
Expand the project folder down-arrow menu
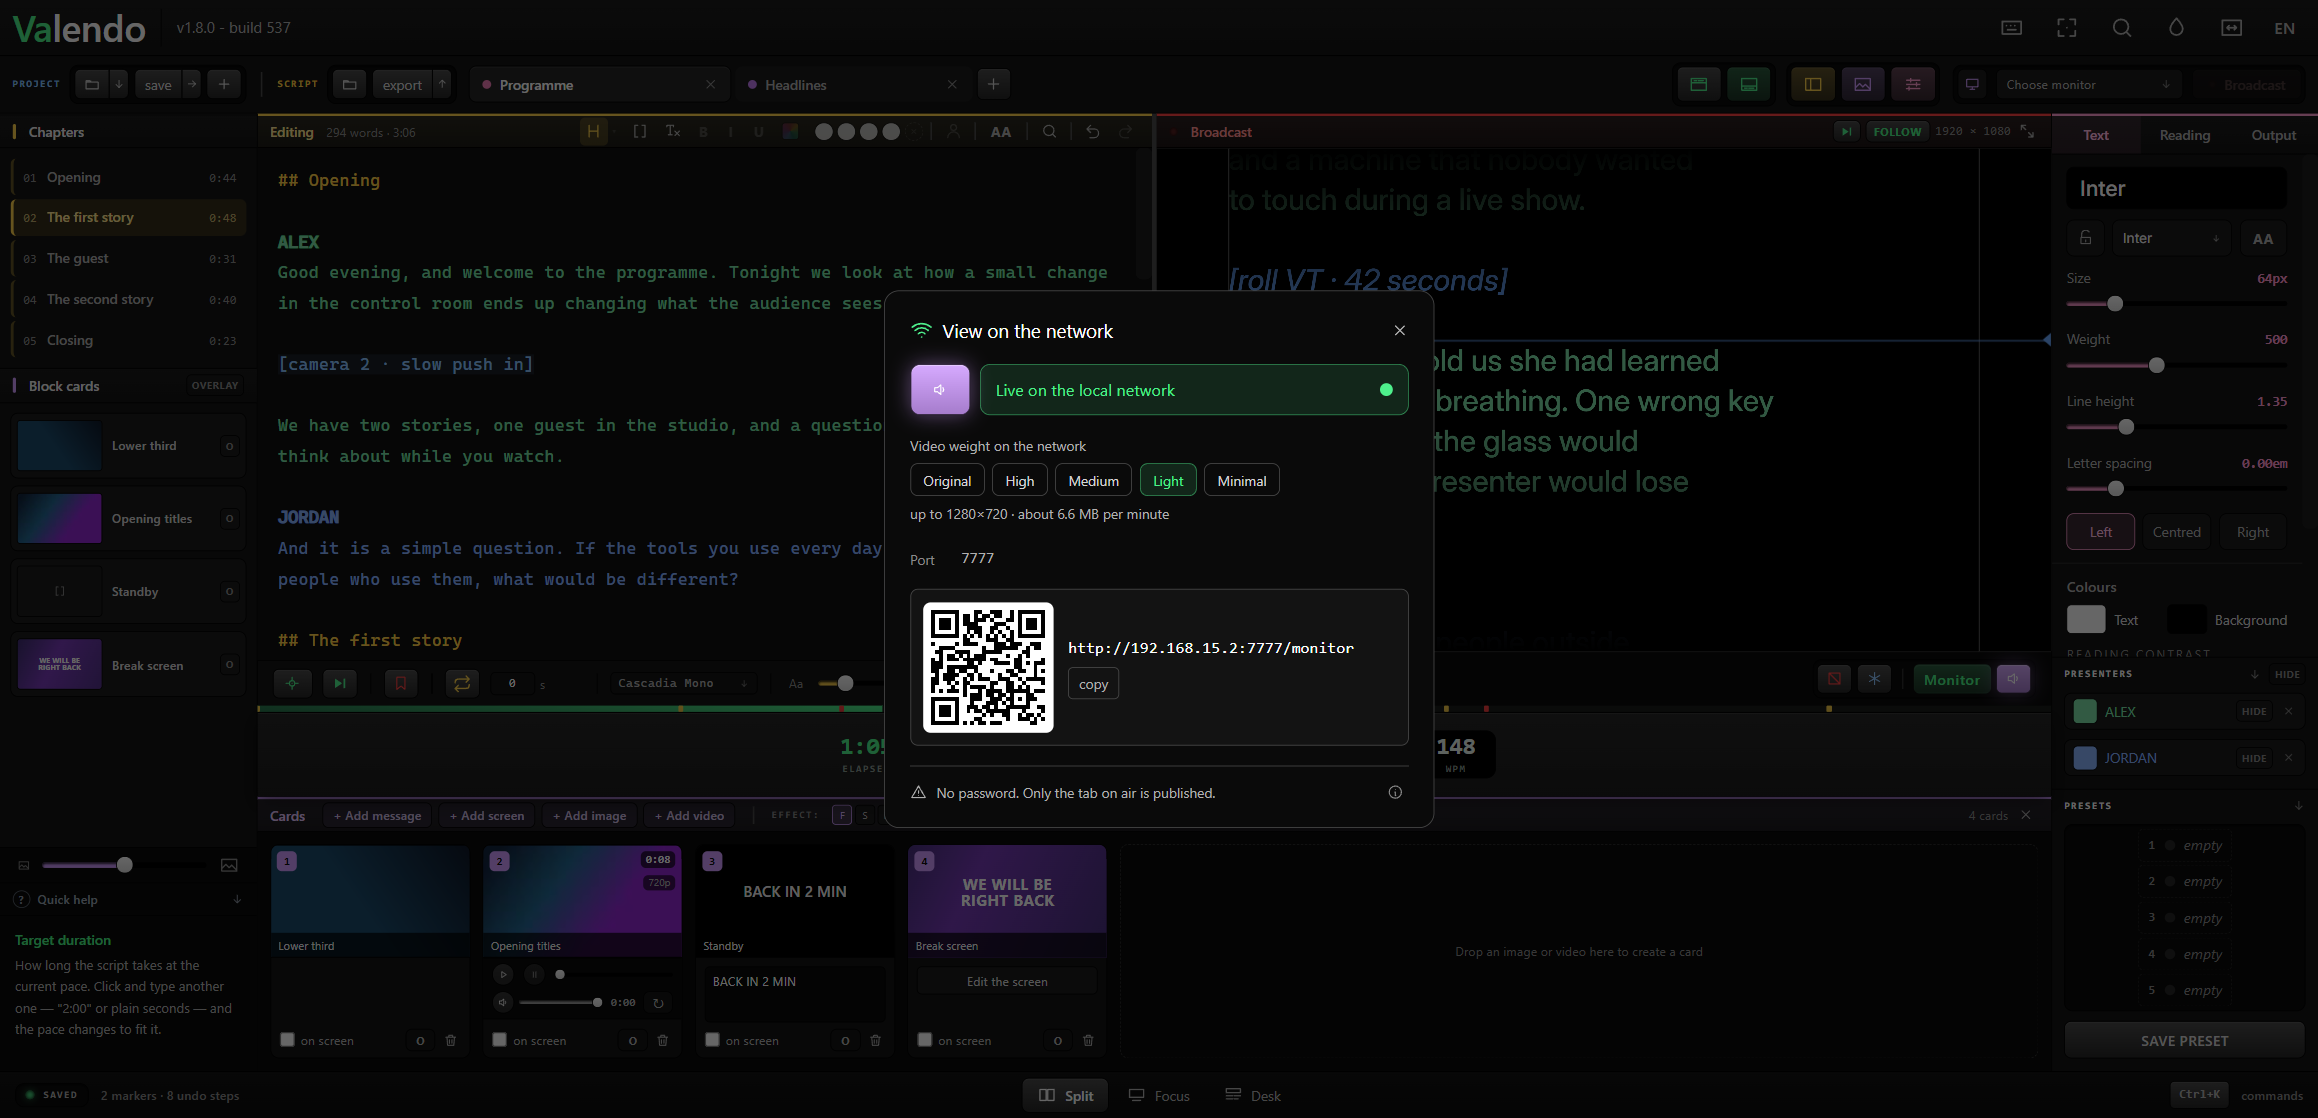(x=119, y=85)
